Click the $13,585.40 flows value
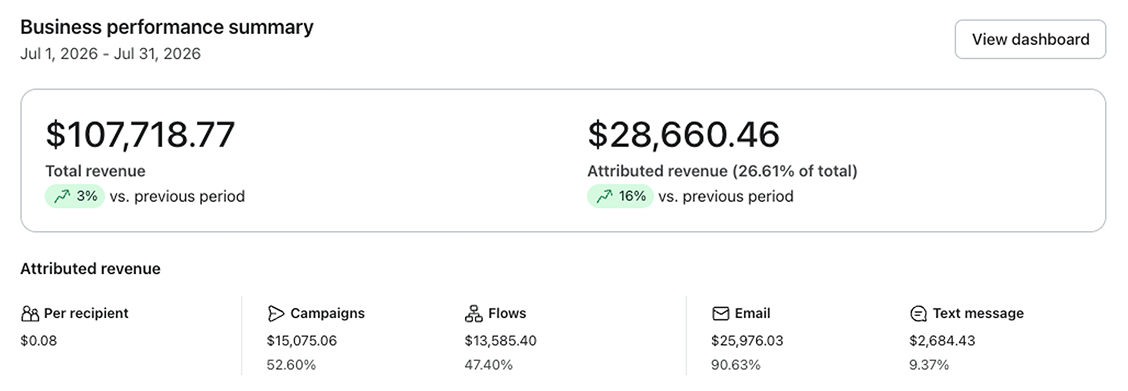Screen dimensions: 1128x391 pos(500,341)
